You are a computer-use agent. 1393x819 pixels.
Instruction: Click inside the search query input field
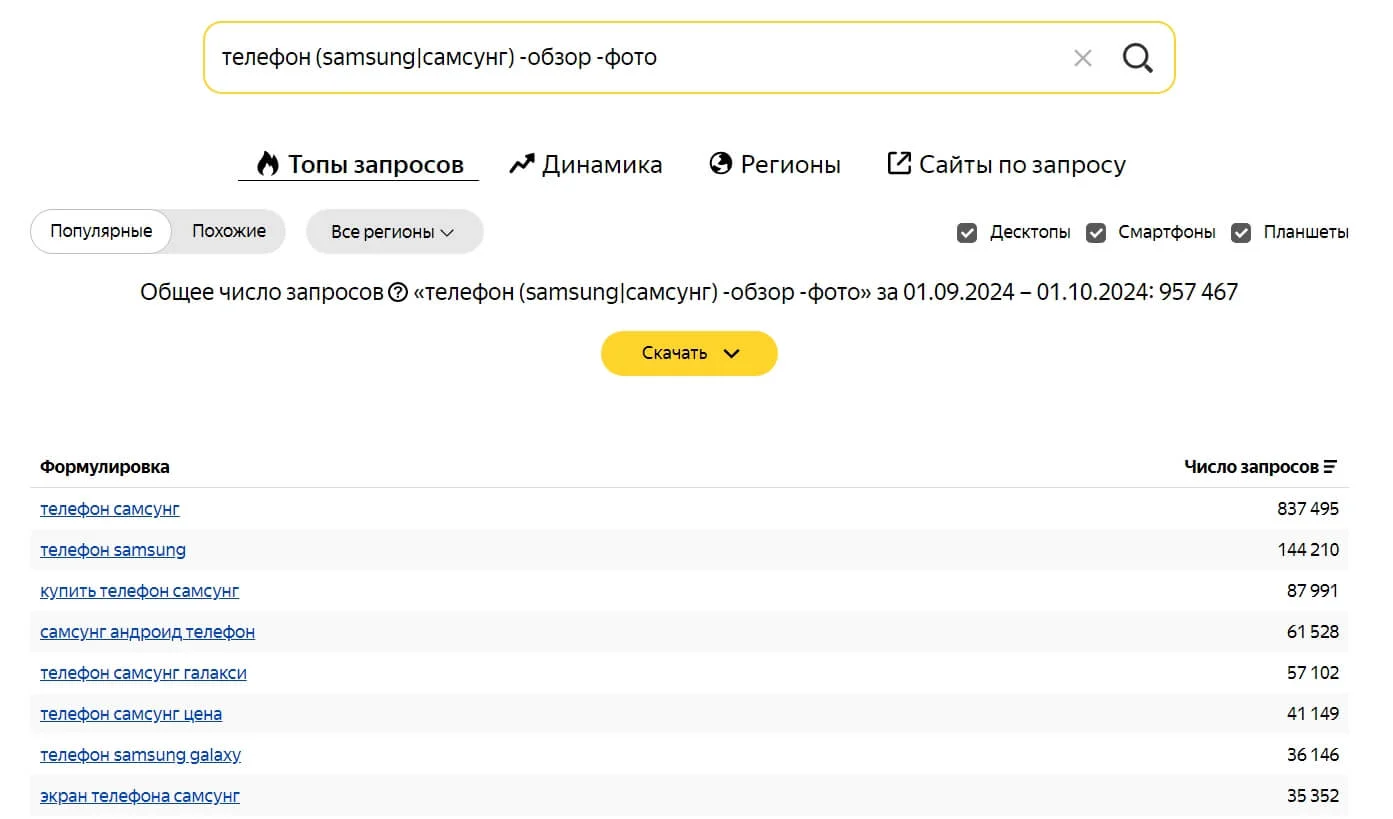(x=630, y=58)
